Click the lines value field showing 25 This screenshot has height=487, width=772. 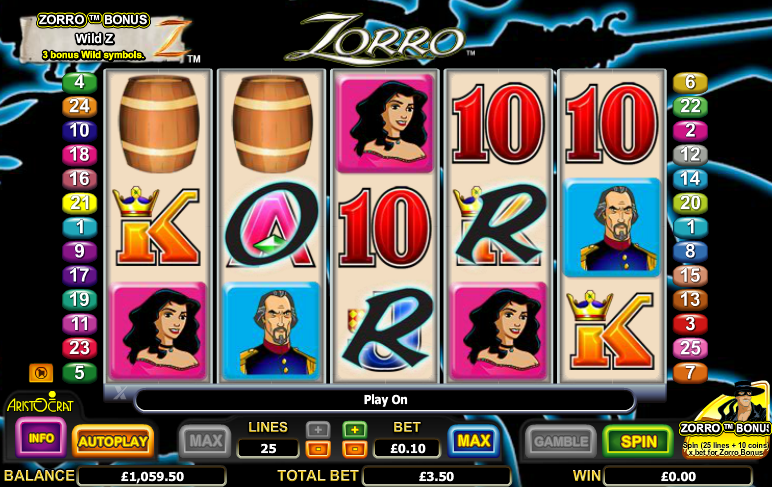point(268,449)
